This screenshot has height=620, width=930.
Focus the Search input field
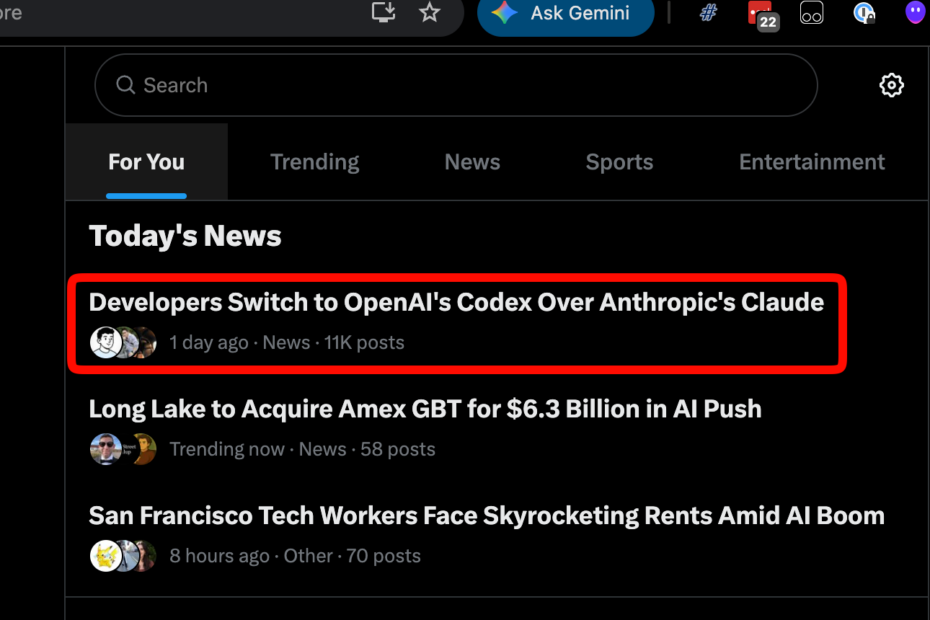click(456, 85)
